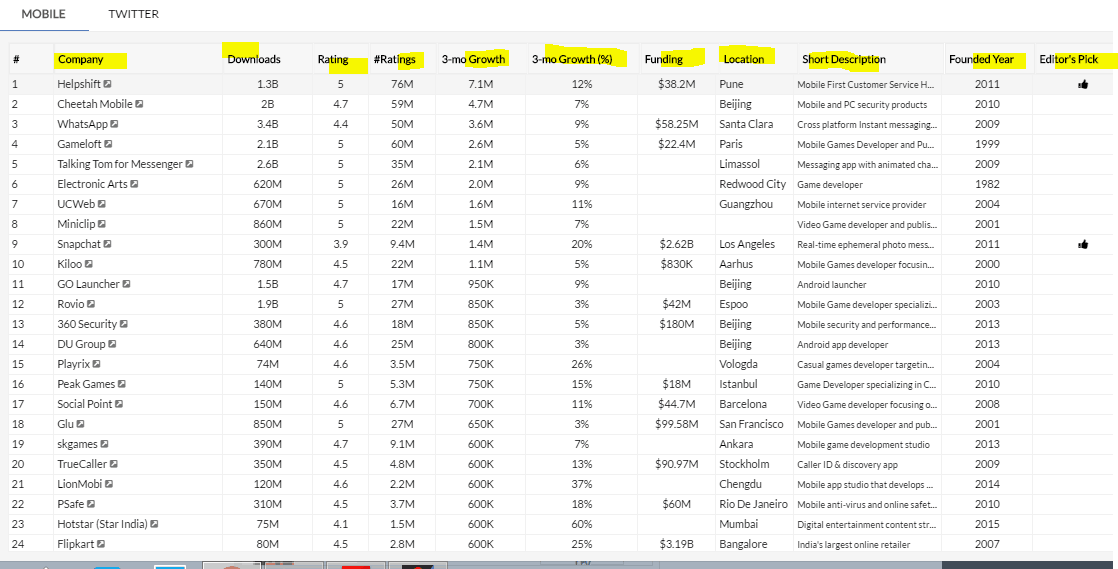This screenshot has height=569, width=1118.
Task: Sort by the Company column header
Action: point(81,59)
